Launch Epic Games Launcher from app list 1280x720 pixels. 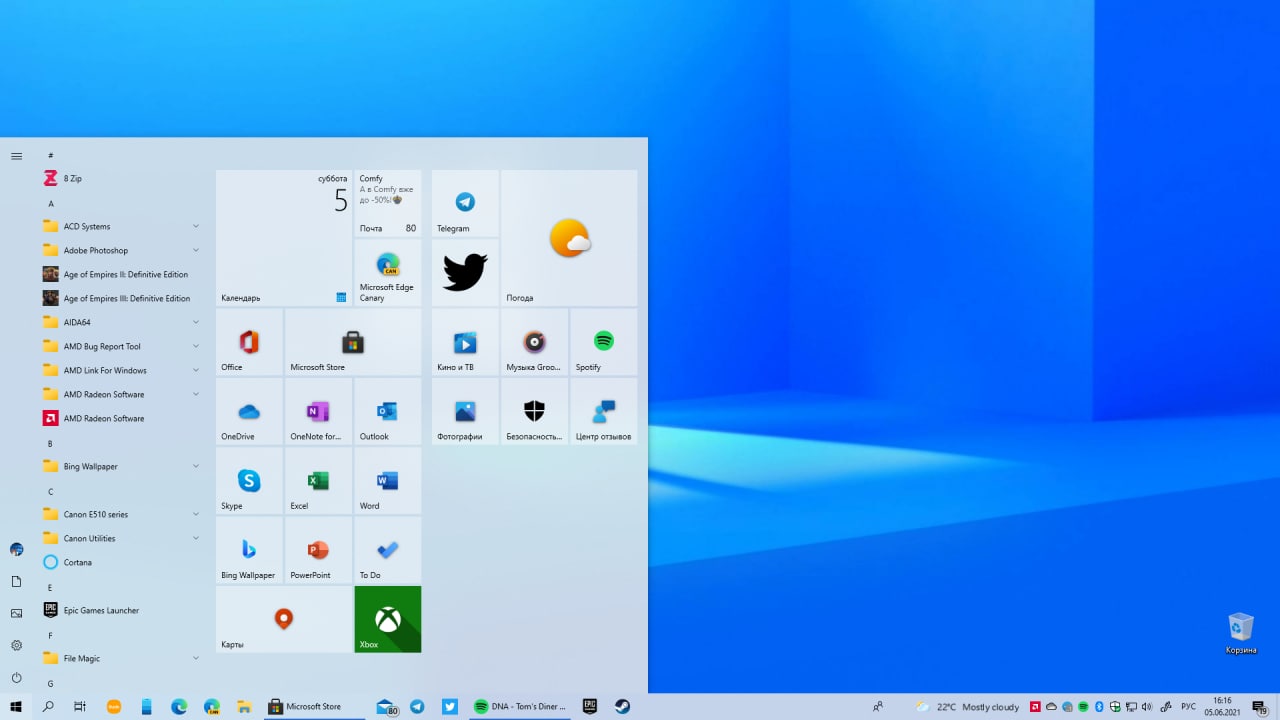pyautogui.click(x=121, y=610)
